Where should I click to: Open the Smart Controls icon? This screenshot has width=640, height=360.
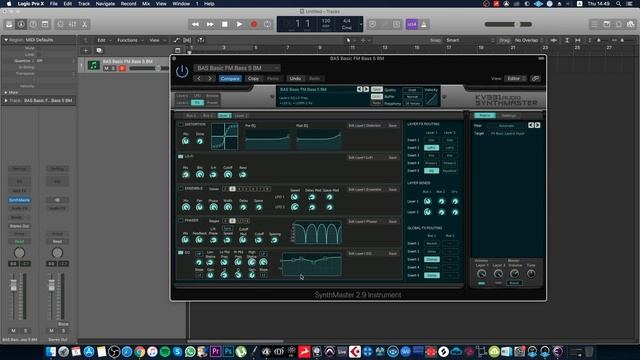[x=60, y=24]
